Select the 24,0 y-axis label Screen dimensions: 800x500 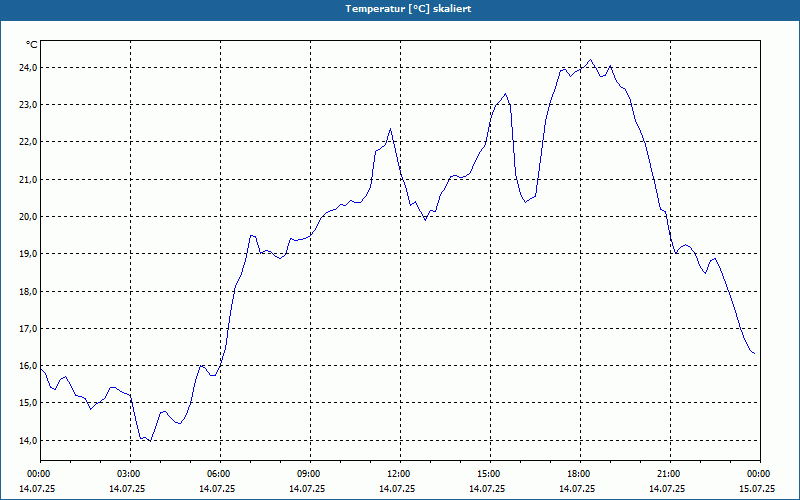pyautogui.click(x=28, y=67)
